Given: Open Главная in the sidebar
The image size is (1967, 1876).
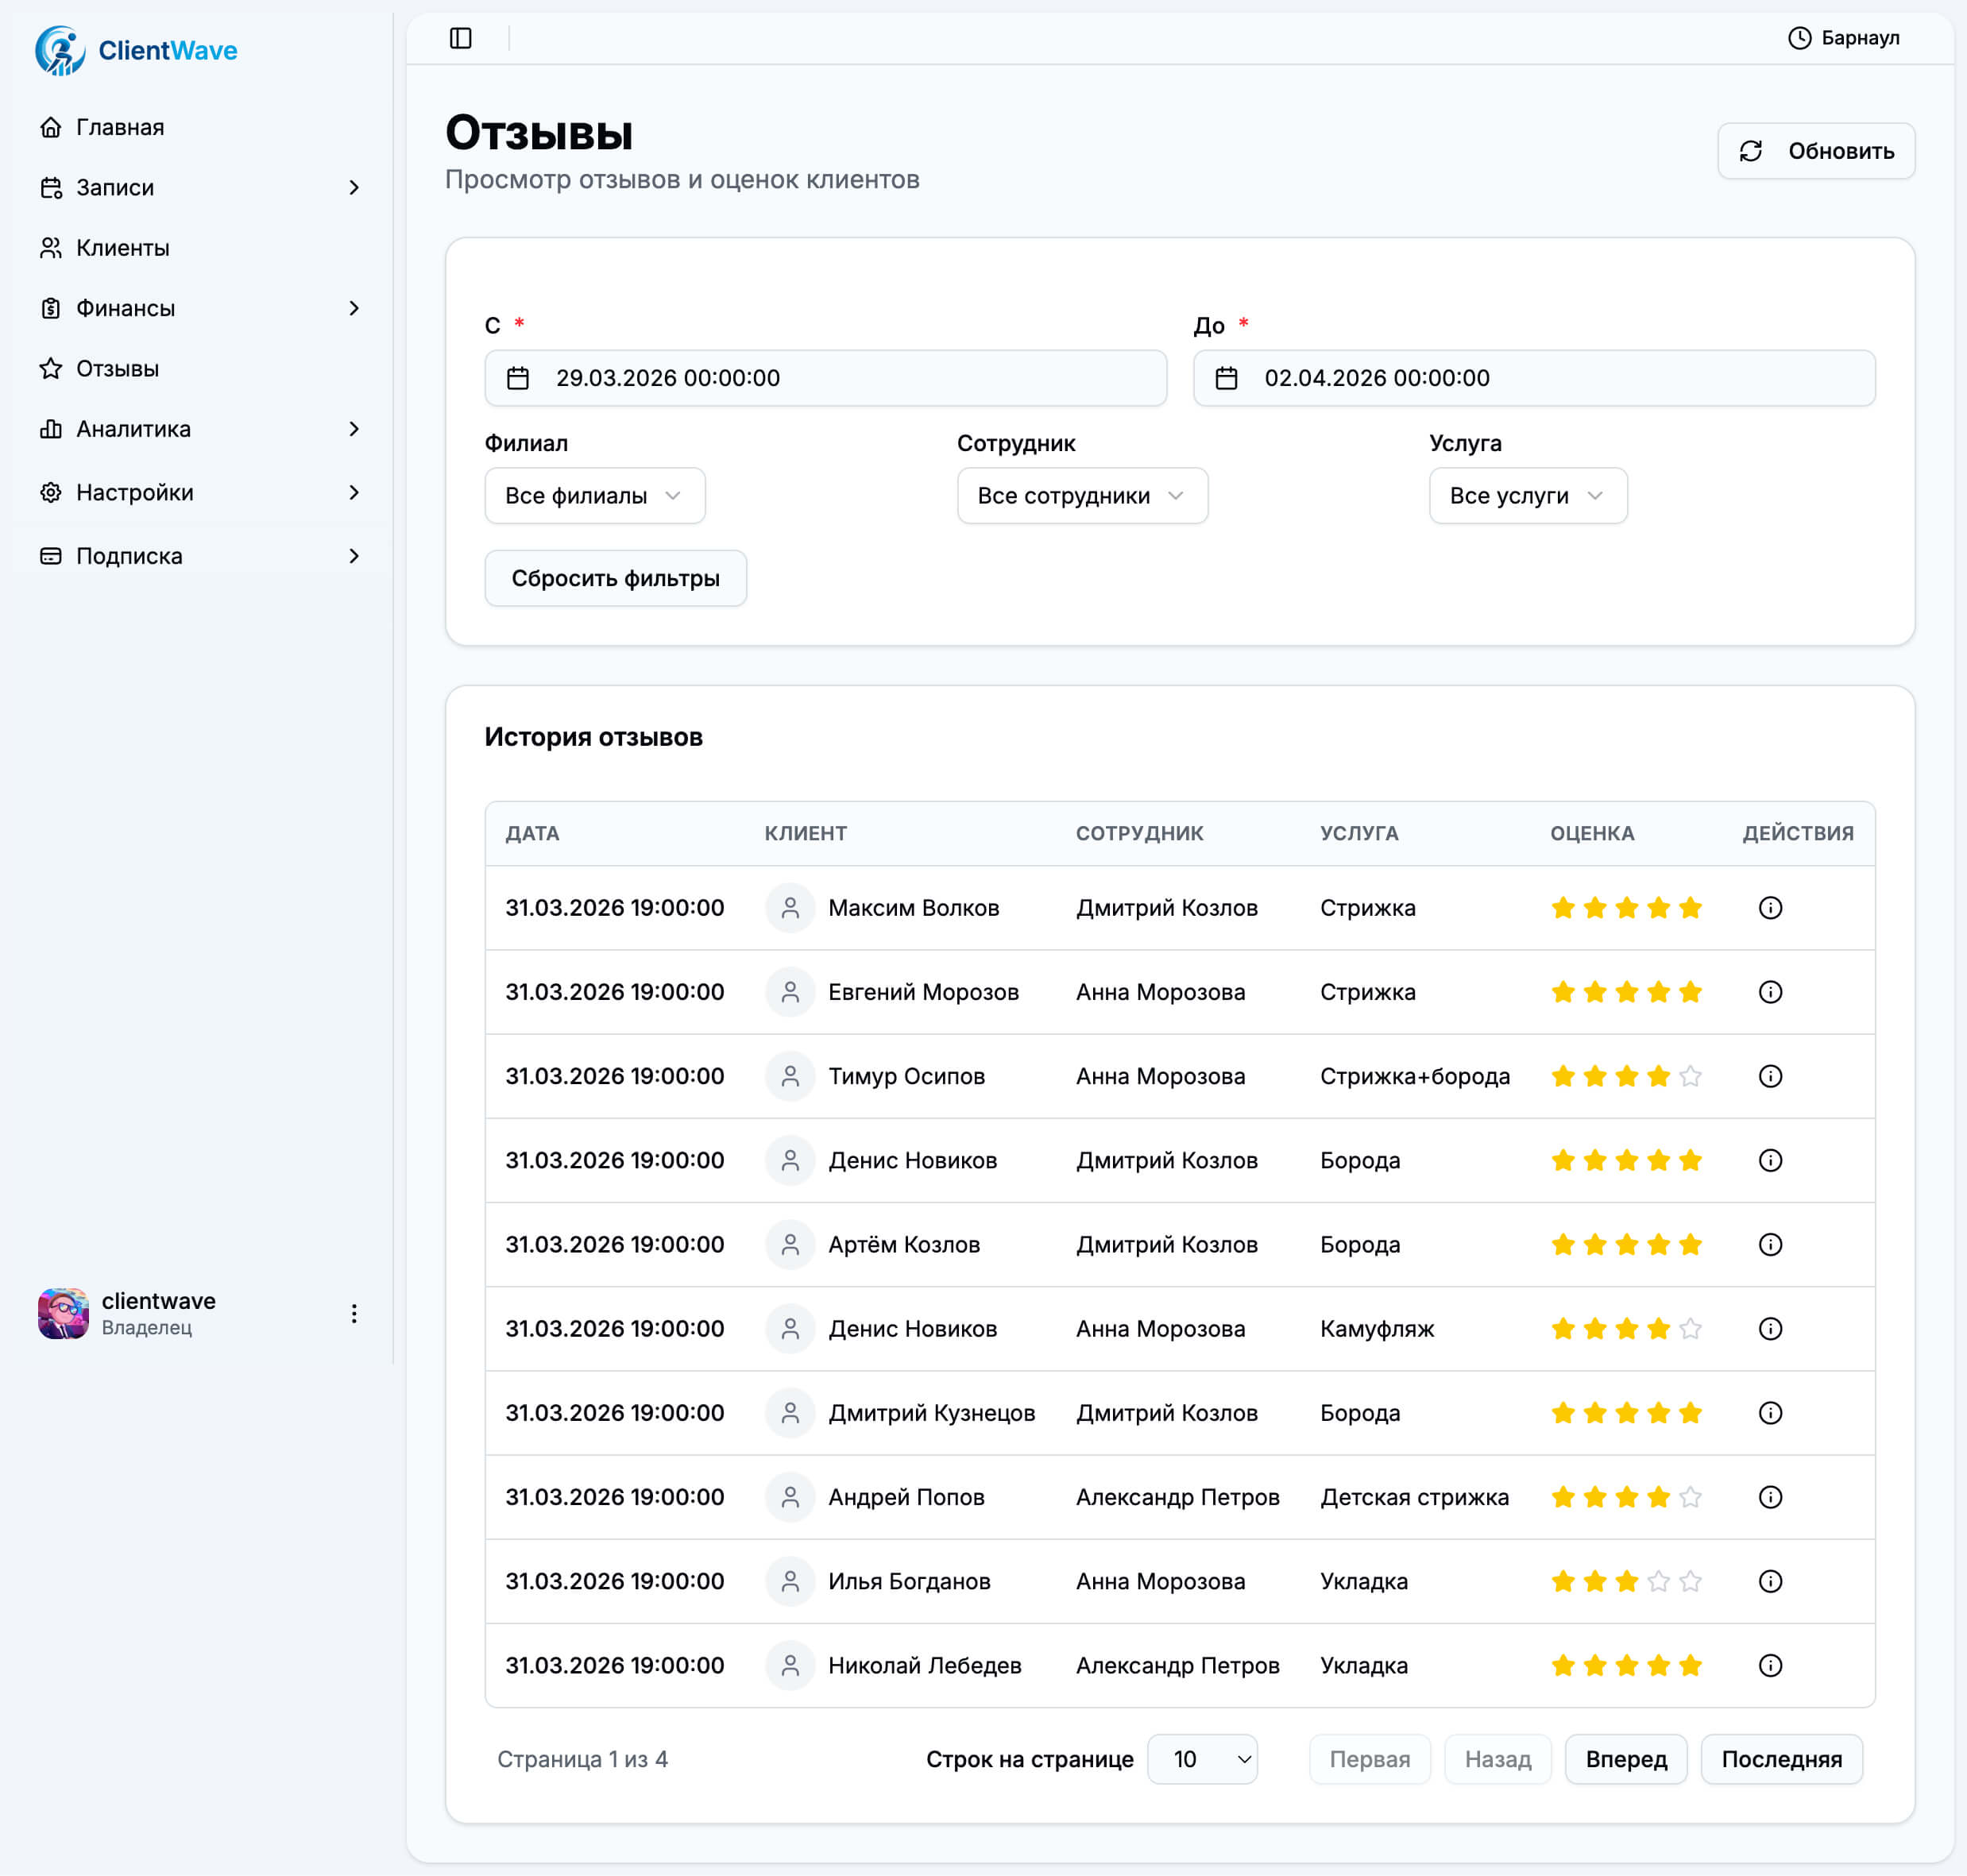Looking at the screenshot, I should coord(120,127).
